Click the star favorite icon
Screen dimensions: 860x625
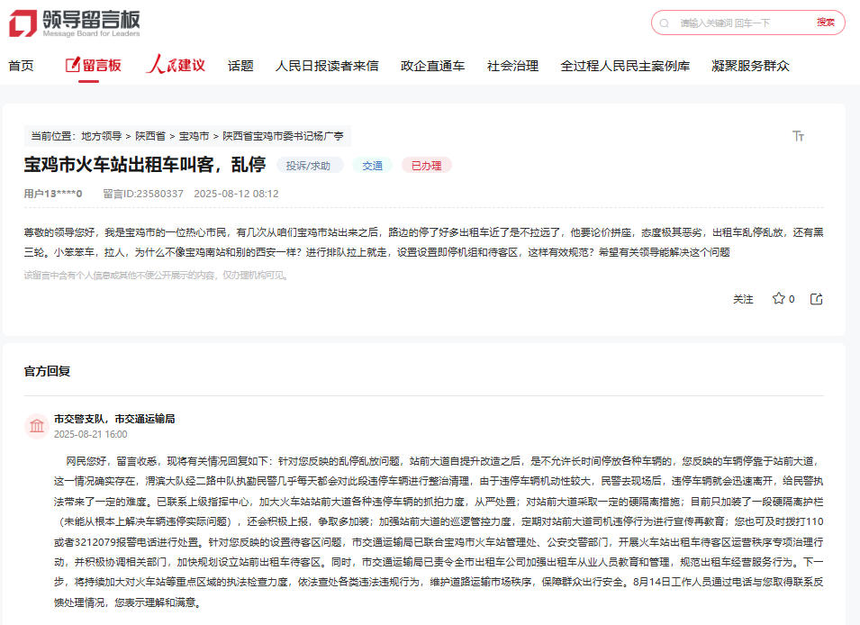pos(778,299)
